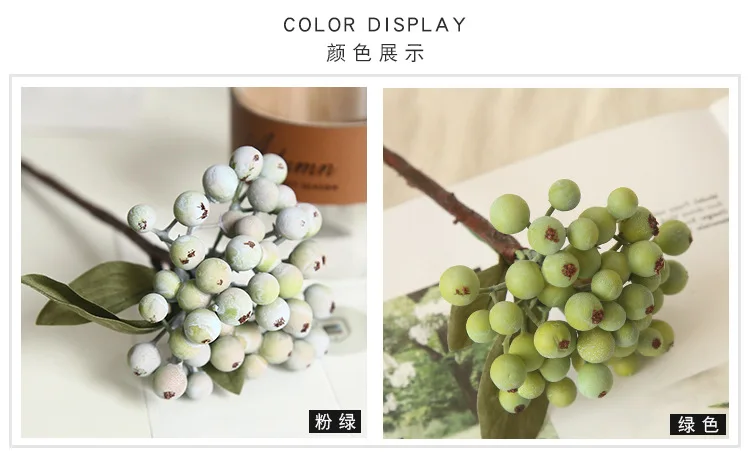This screenshot has width=750, height=458.
Task: Select the 粉绿 color label
Action: click(335, 422)
